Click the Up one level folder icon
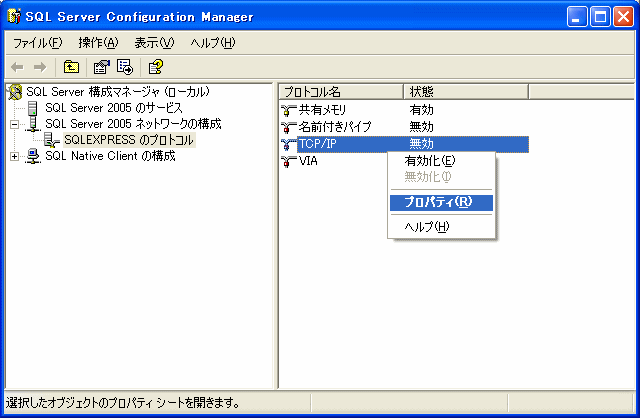Image resolution: width=640 pixels, height=418 pixels. [x=71, y=67]
